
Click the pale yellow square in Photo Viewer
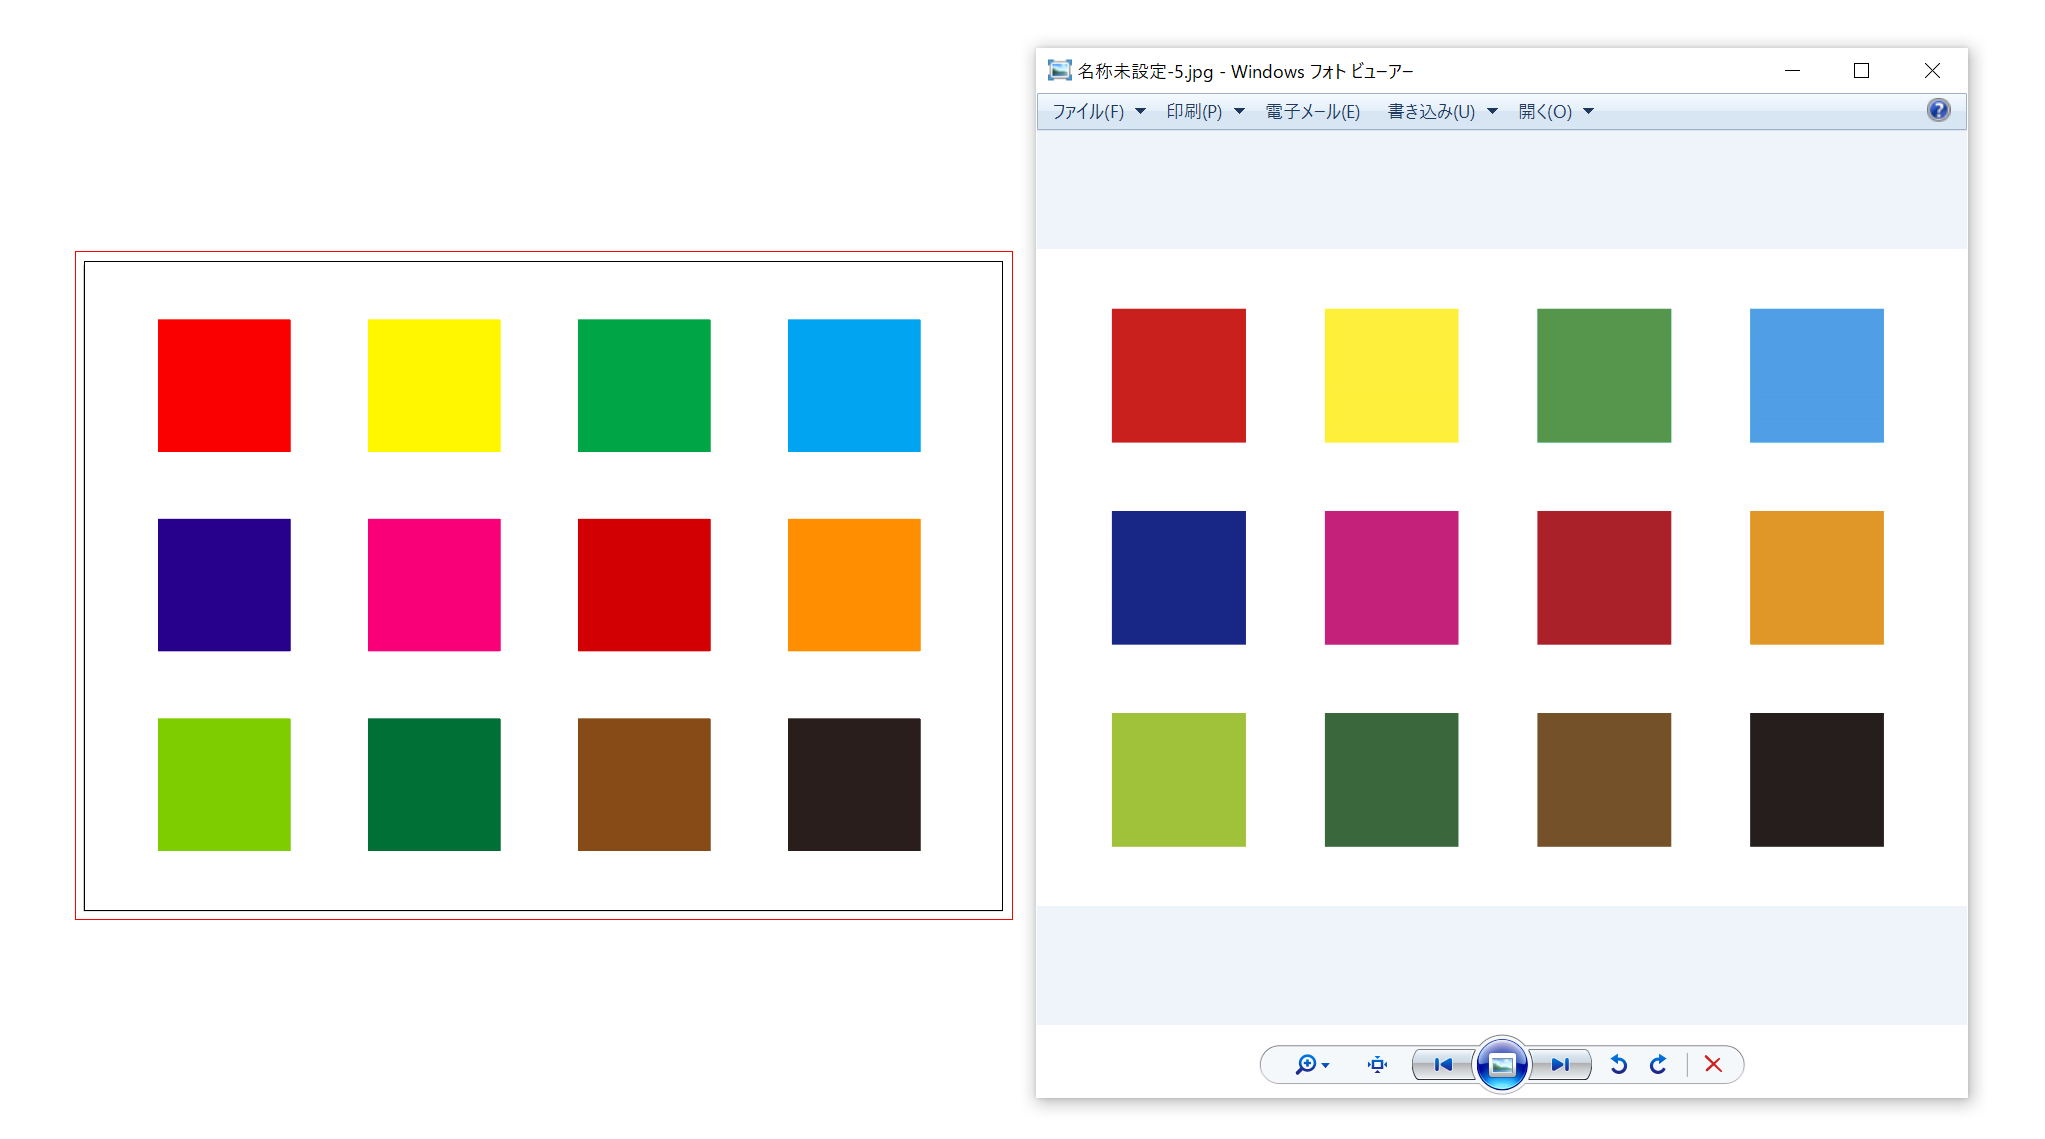click(x=1391, y=375)
